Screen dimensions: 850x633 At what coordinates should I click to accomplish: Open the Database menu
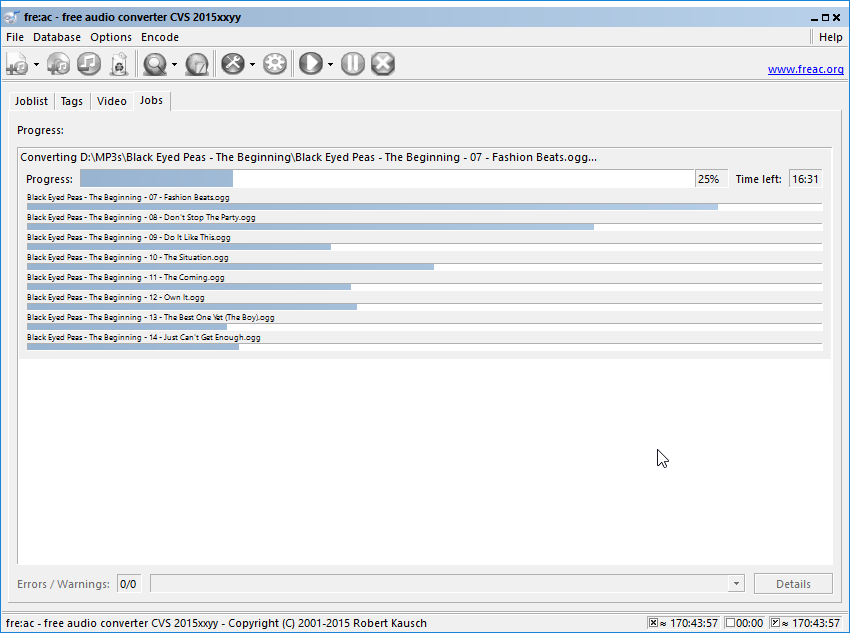pos(57,37)
